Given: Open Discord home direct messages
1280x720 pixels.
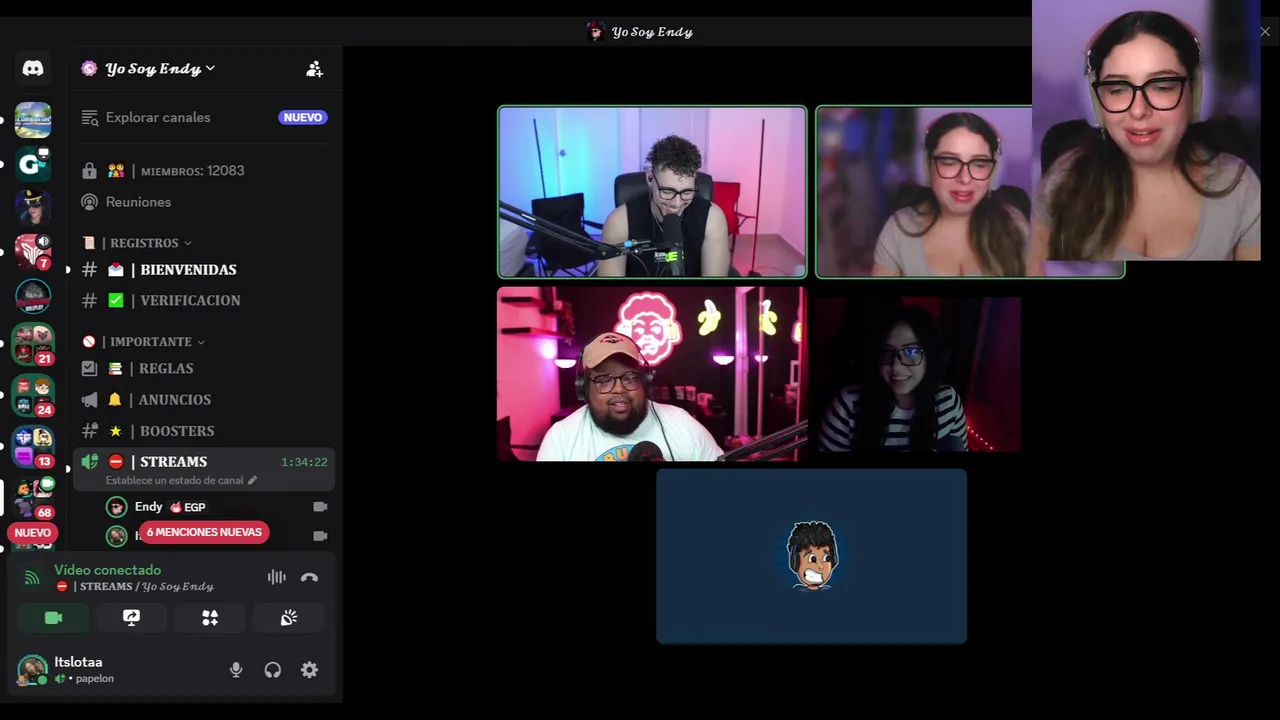Looking at the screenshot, I should tap(33, 69).
